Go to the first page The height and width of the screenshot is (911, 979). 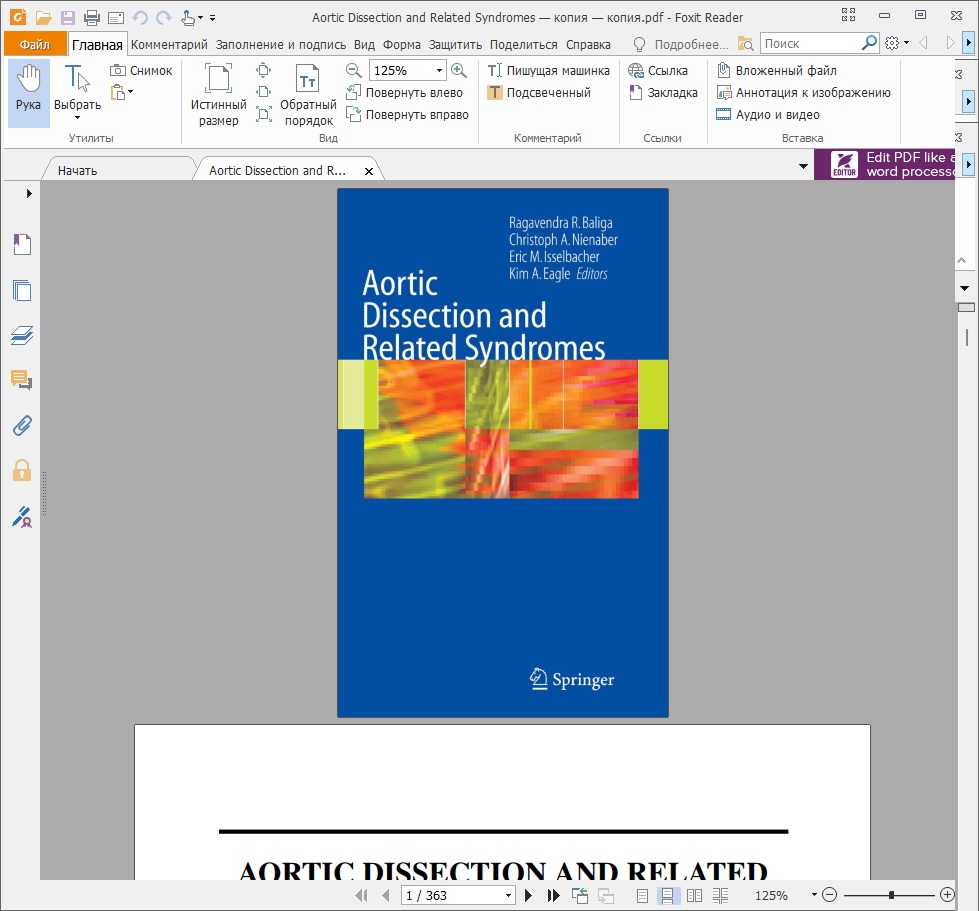coord(361,895)
